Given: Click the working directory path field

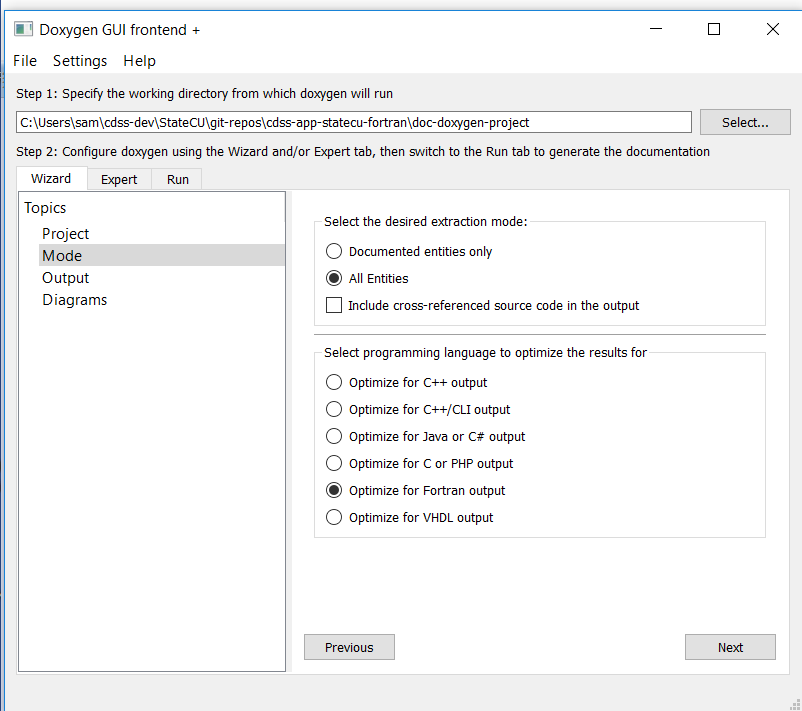Looking at the screenshot, I should click(350, 121).
